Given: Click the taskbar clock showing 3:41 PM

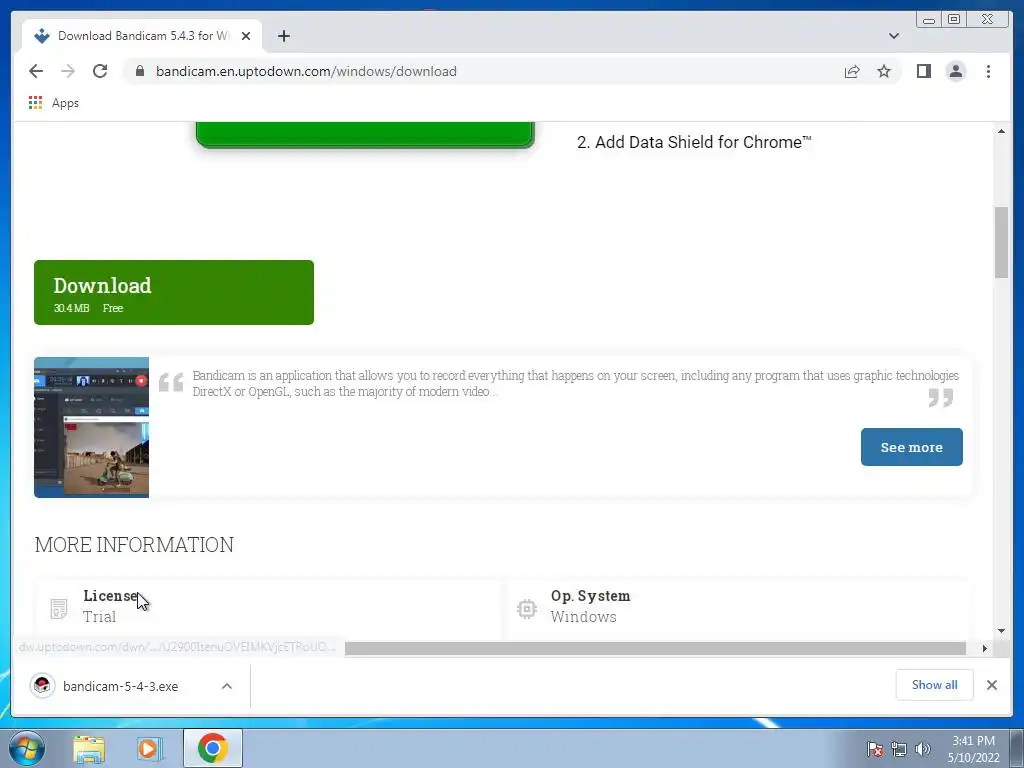Looking at the screenshot, I should click(973, 749).
